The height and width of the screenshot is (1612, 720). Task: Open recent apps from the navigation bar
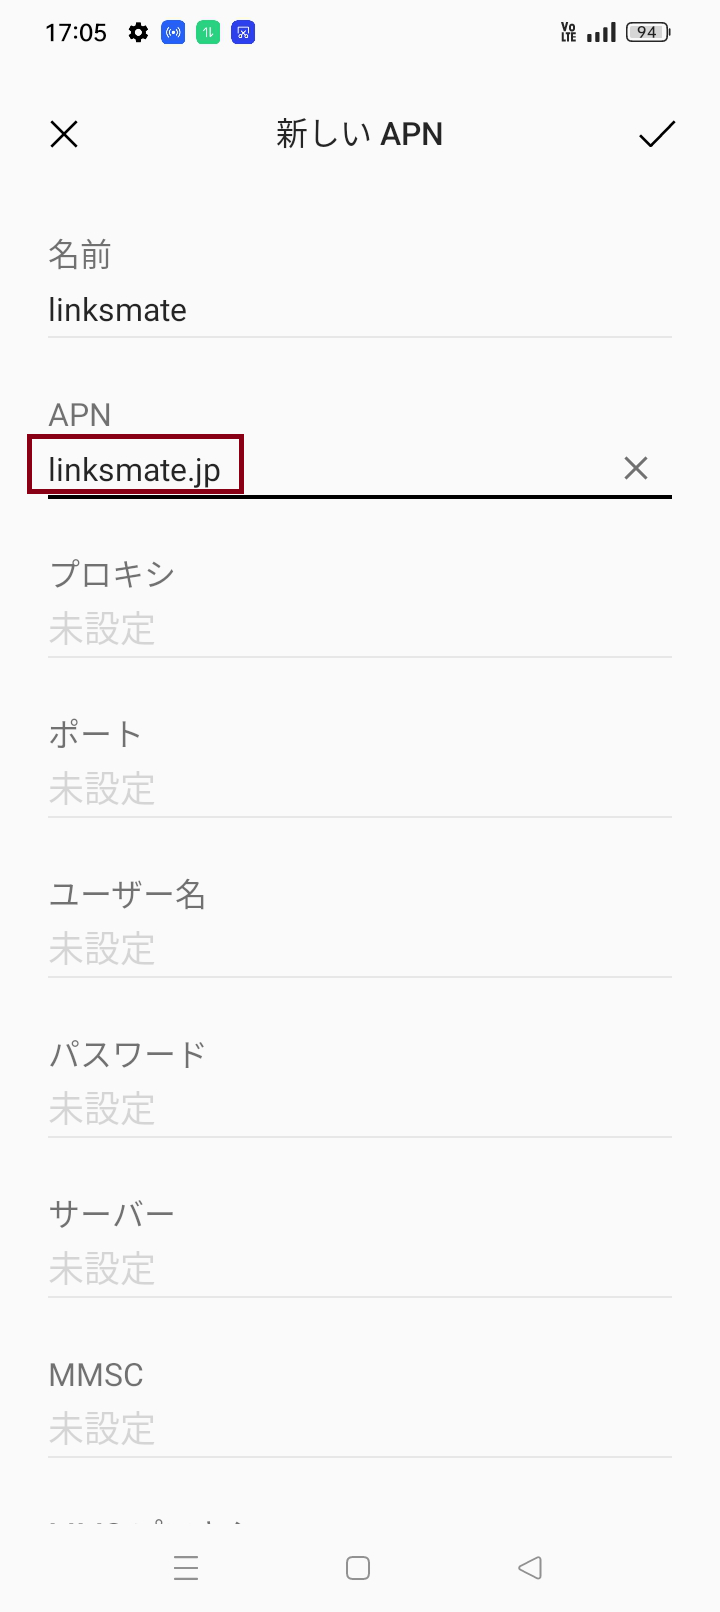tap(186, 1568)
